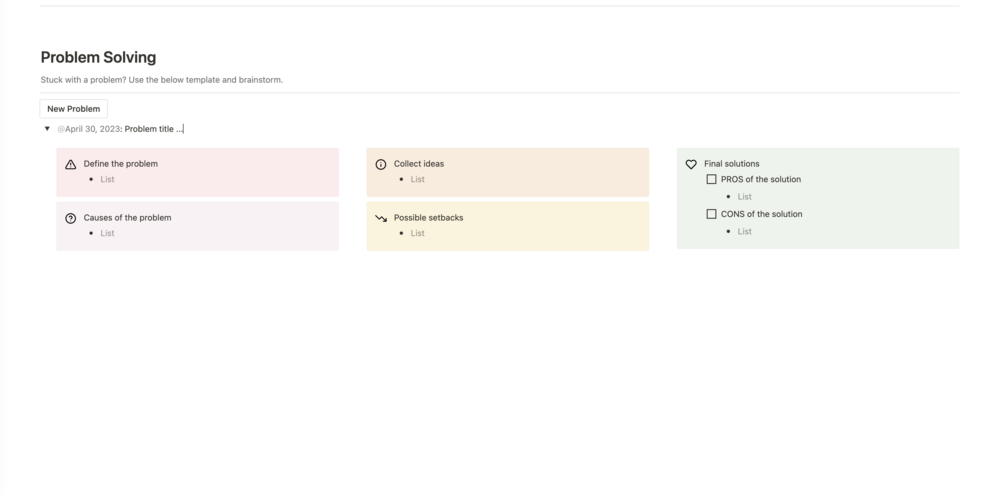
Task: Open the April 30, 2023 date mention
Action: coord(92,129)
